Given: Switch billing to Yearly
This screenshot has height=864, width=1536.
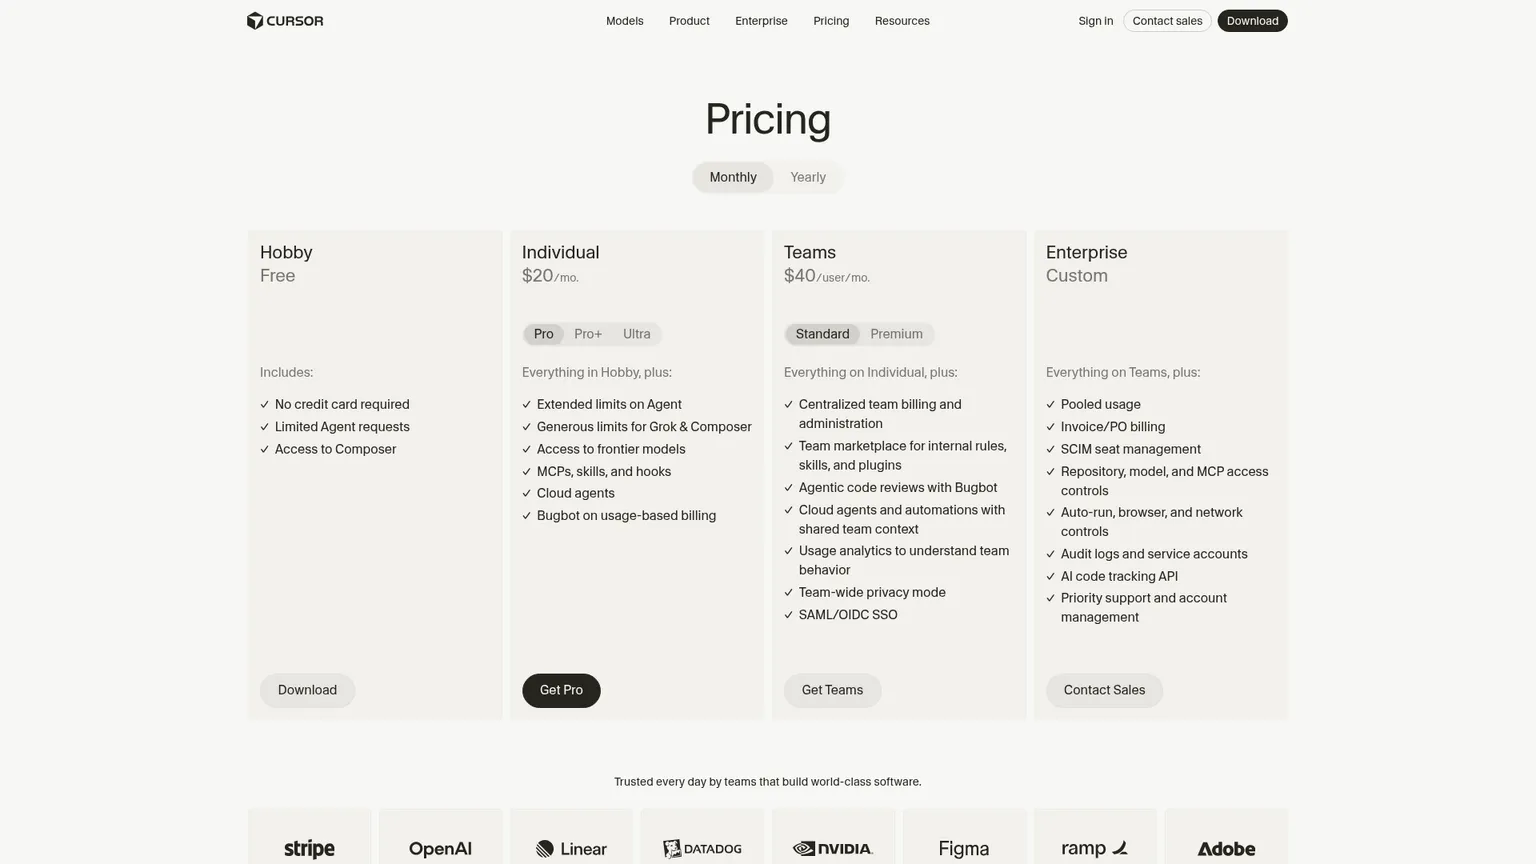Looking at the screenshot, I should click(808, 177).
